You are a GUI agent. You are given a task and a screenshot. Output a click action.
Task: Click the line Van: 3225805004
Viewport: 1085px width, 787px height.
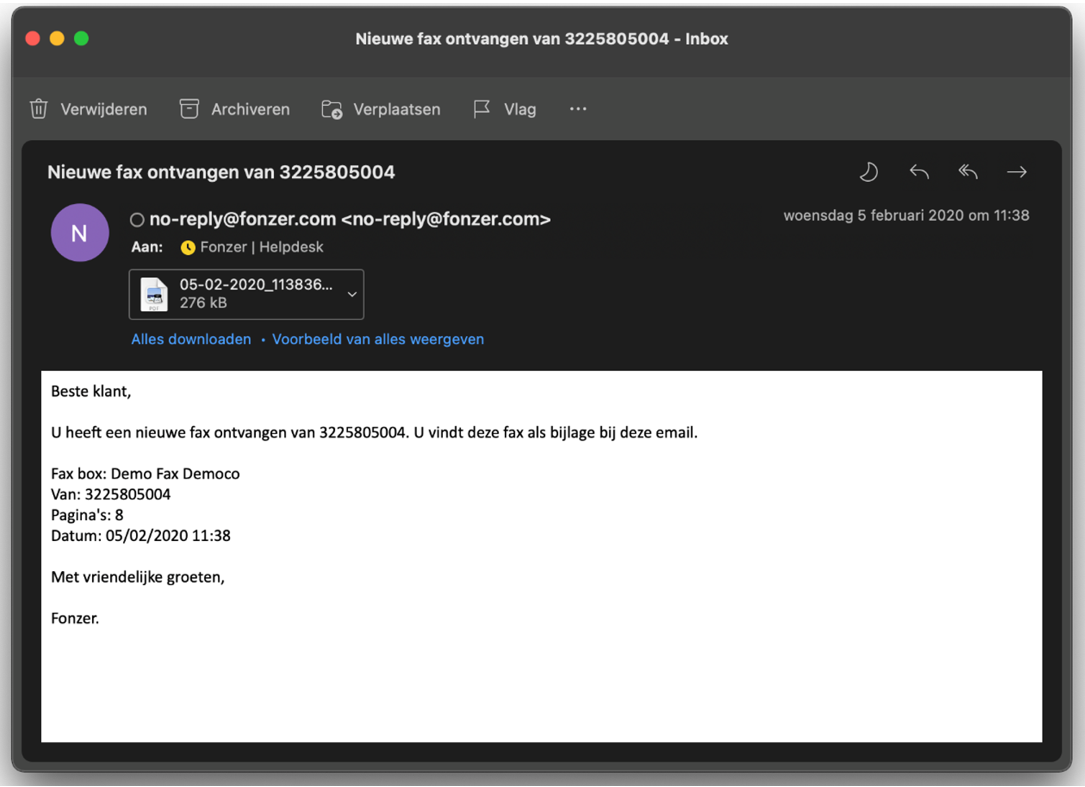111,494
